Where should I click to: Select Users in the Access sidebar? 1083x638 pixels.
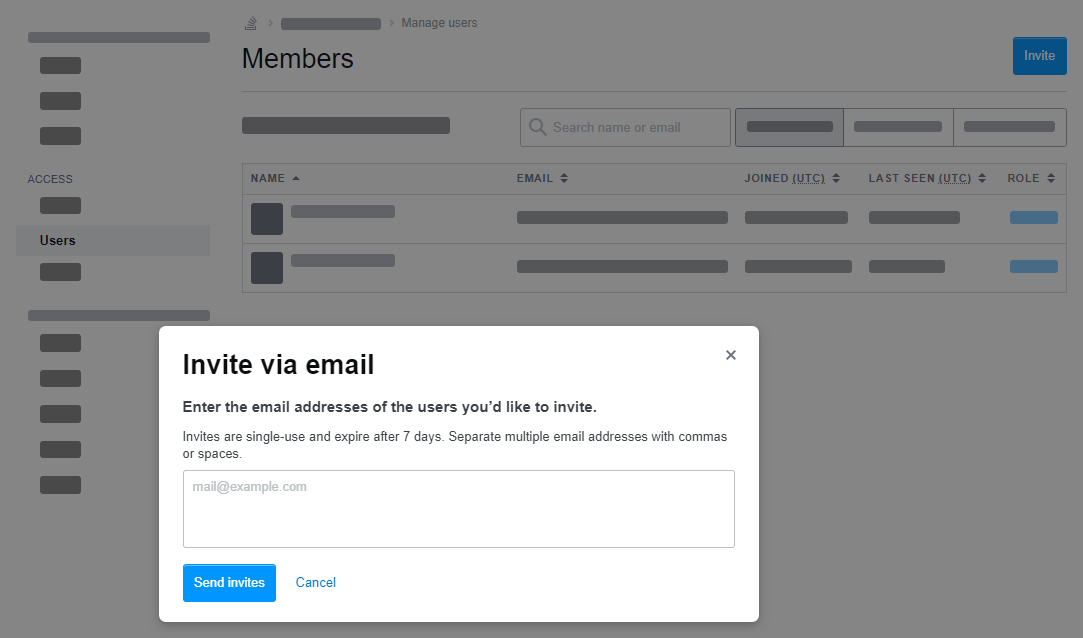58,240
